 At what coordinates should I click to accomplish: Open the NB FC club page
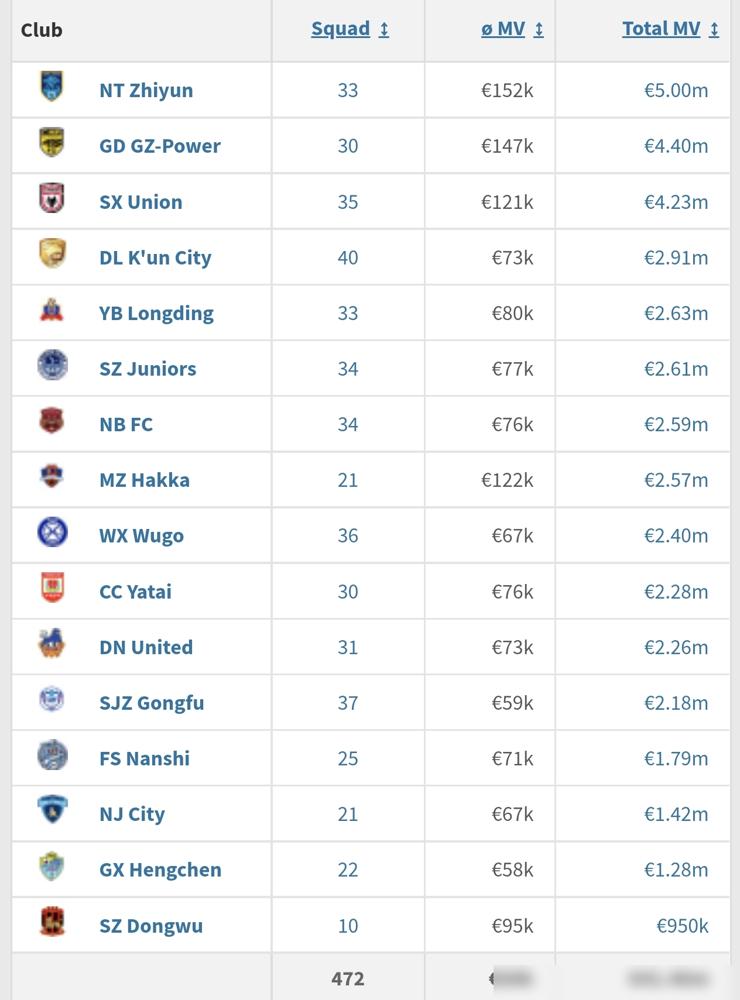126,424
